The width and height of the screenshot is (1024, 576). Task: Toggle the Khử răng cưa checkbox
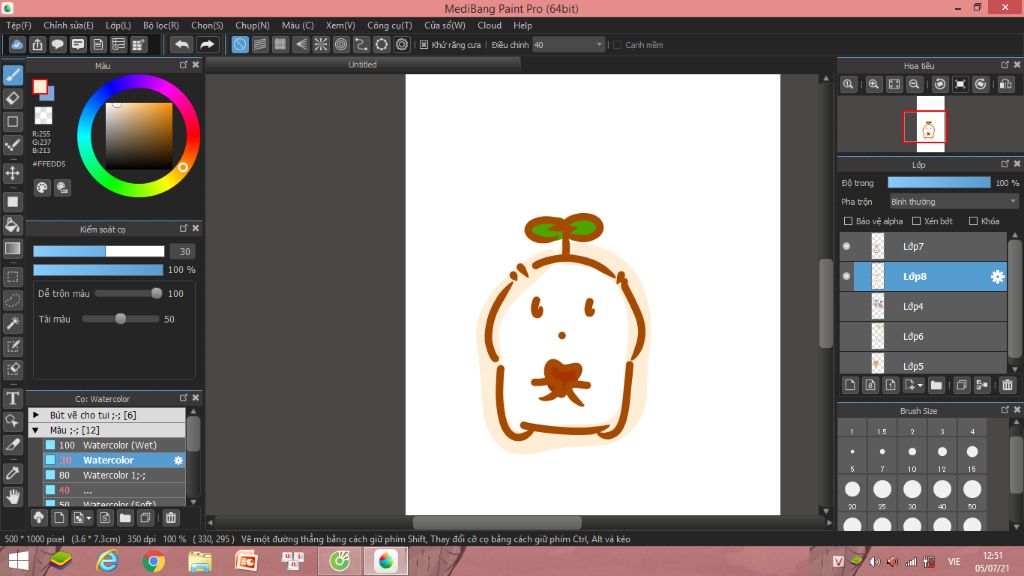[x=424, y=44]
